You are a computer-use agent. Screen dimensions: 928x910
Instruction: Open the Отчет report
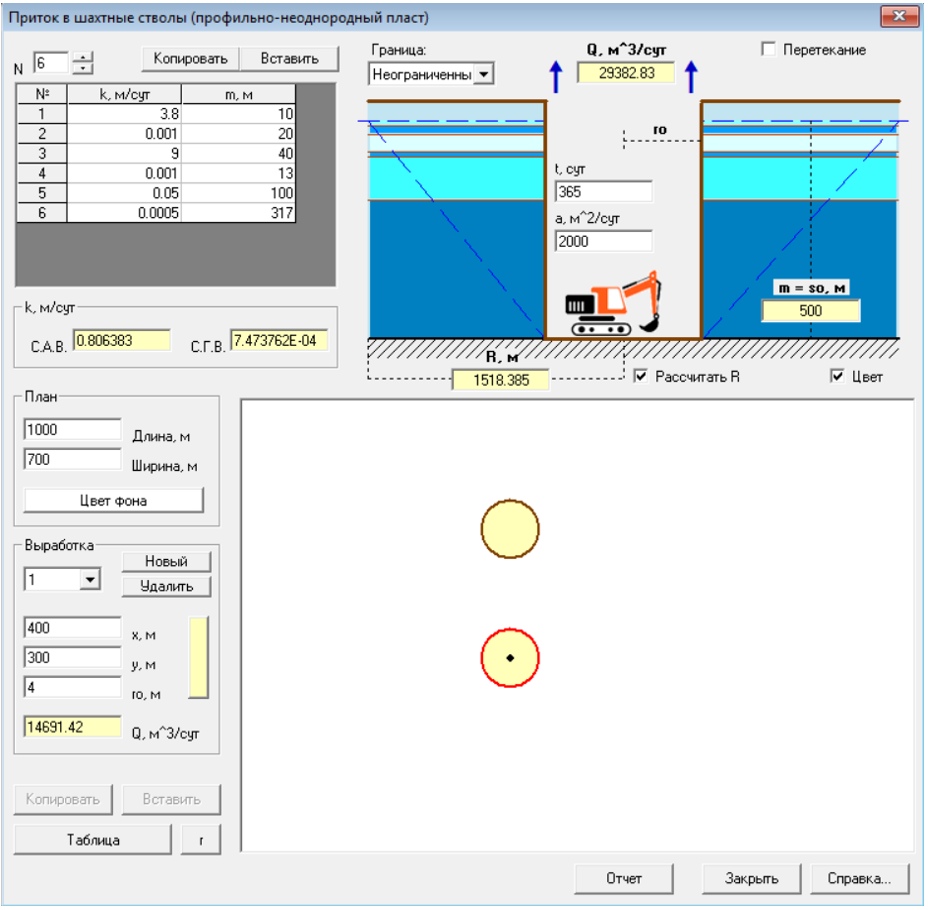pos(624,878)
